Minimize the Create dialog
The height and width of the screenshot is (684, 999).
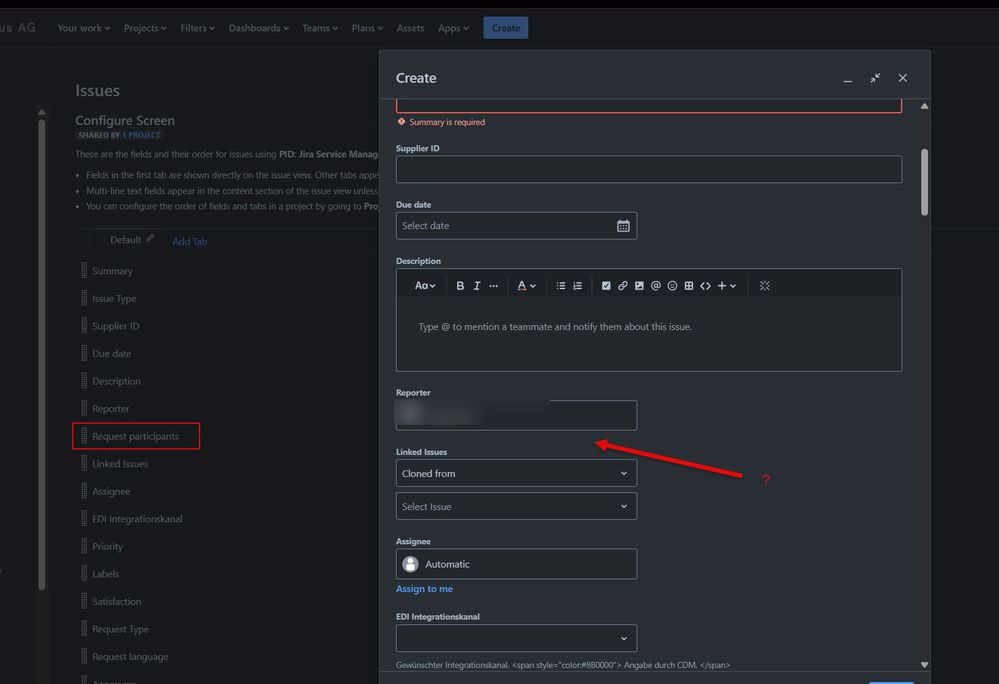click(847, 79)
